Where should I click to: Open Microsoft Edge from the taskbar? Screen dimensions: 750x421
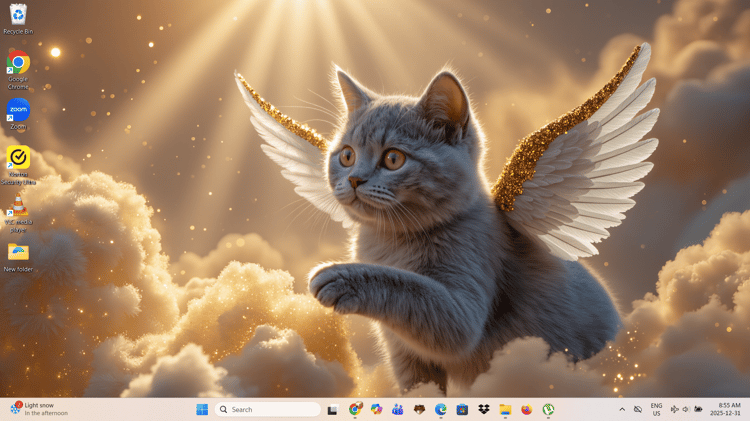click(x=441, y=410)
